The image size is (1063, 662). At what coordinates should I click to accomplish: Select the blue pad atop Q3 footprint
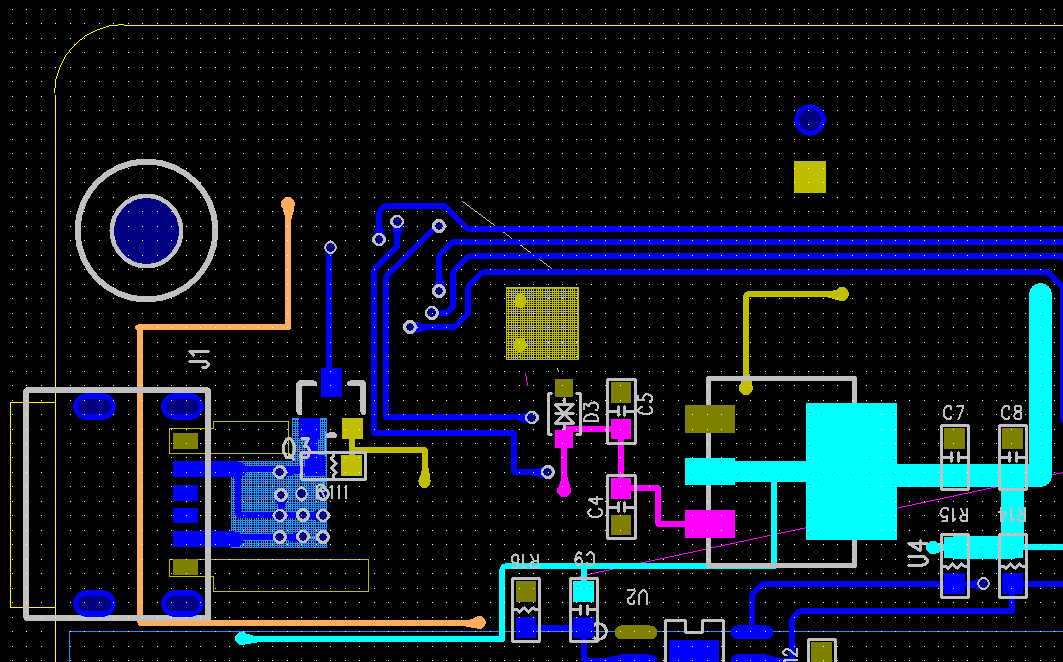pyautogui.click(x=331, y=382)
